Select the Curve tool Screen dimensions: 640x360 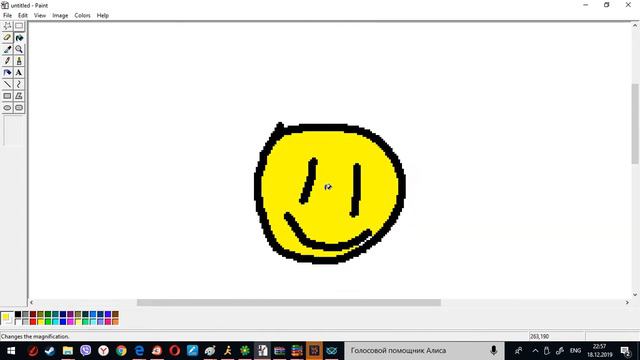(x=19, y=84)
